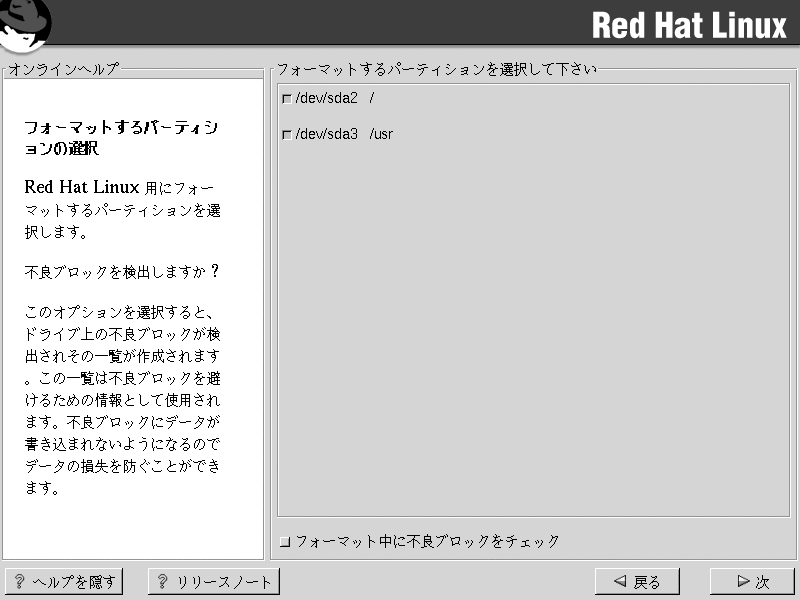Go back with the 戻る button

635,581
